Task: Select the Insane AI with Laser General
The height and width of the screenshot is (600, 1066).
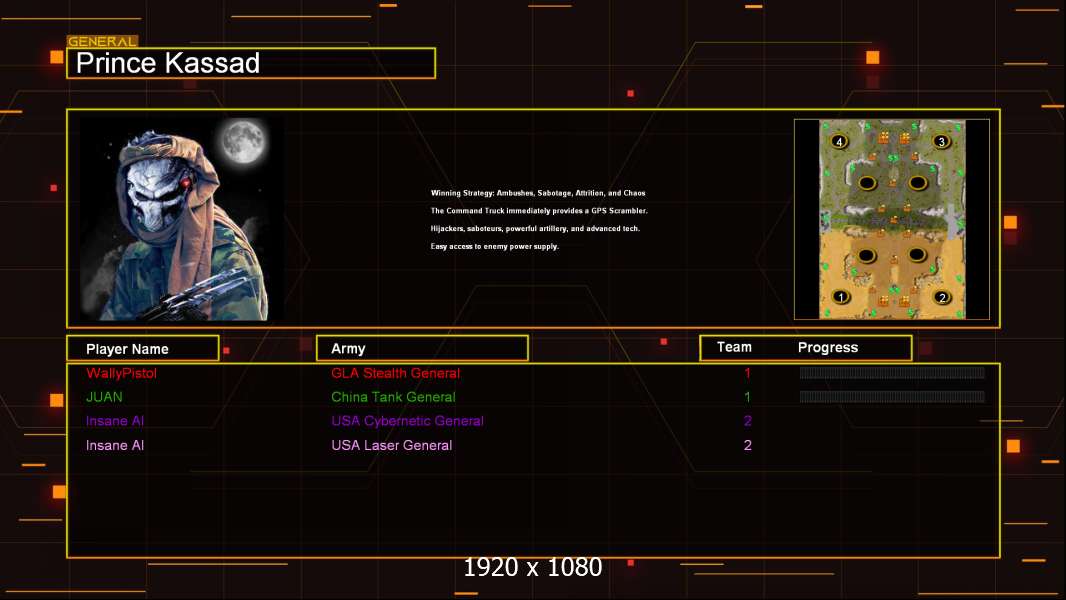Action: [x=115, y=445]
